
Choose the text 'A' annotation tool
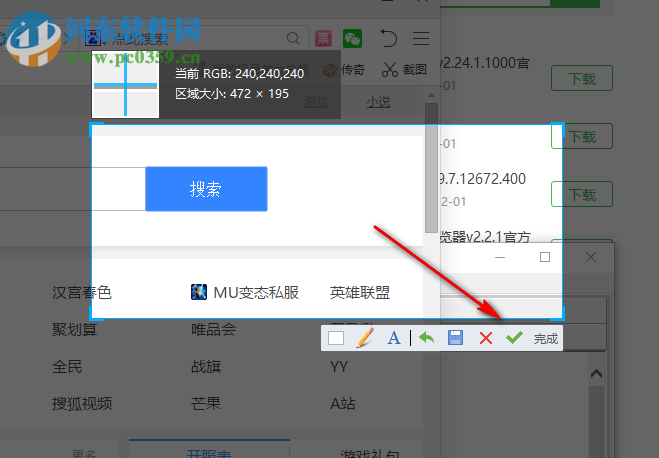click(394, 338)
